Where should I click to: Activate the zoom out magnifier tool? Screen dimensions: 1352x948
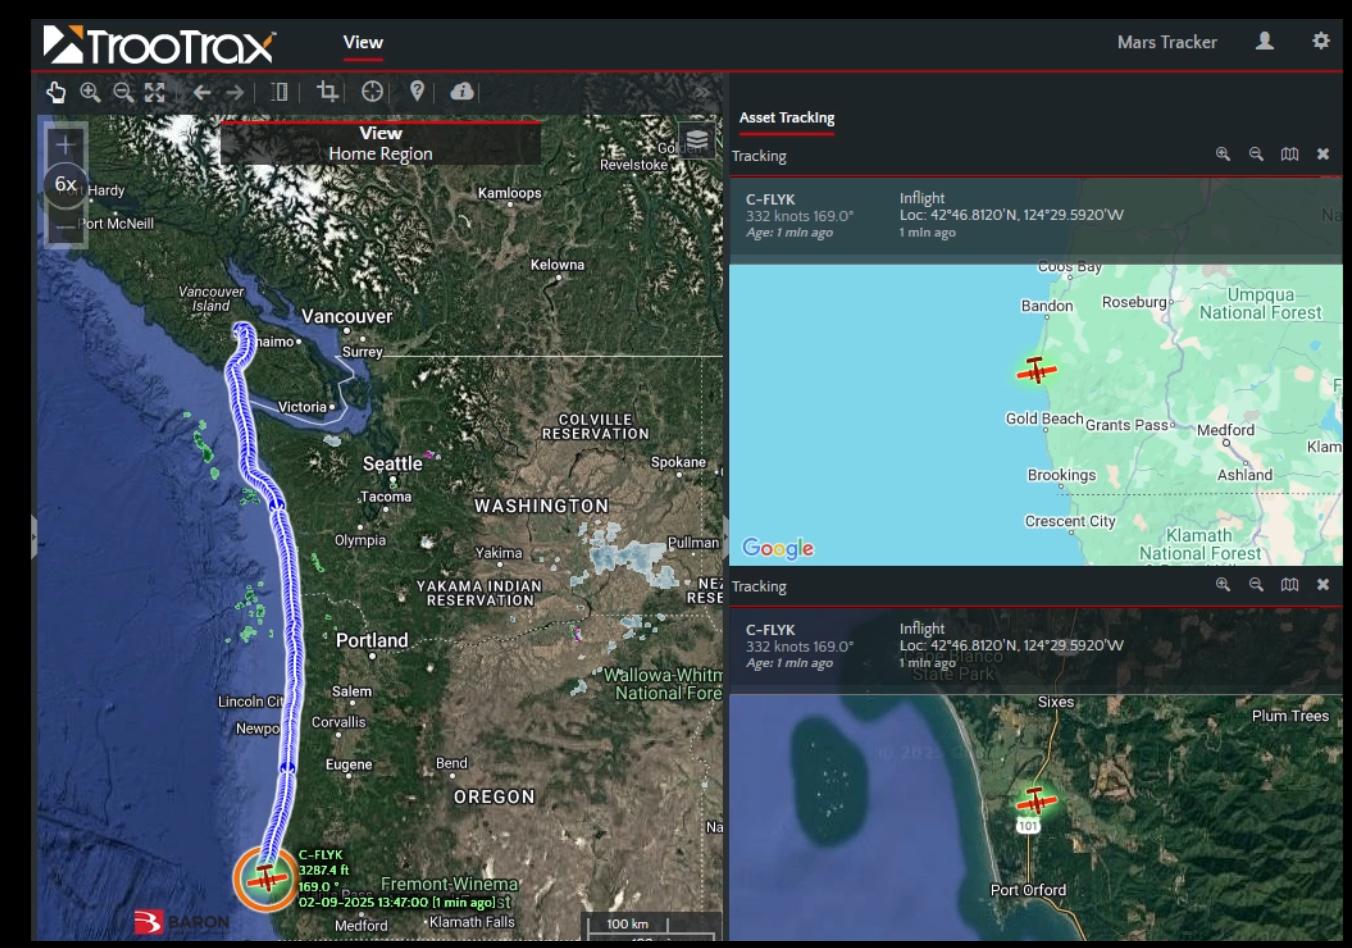(x=123, y=92)
